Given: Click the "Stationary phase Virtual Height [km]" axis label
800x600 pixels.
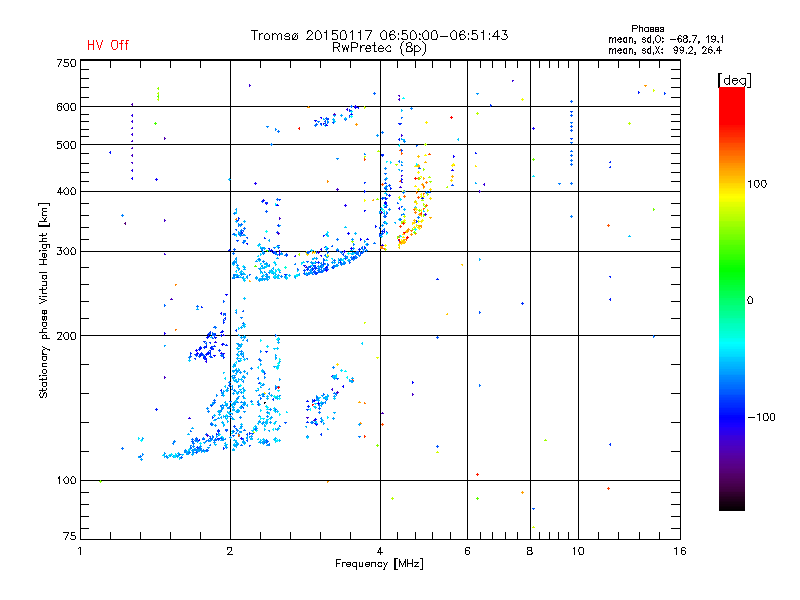Looking at the screenshot, I should click(x=44, y=300).
